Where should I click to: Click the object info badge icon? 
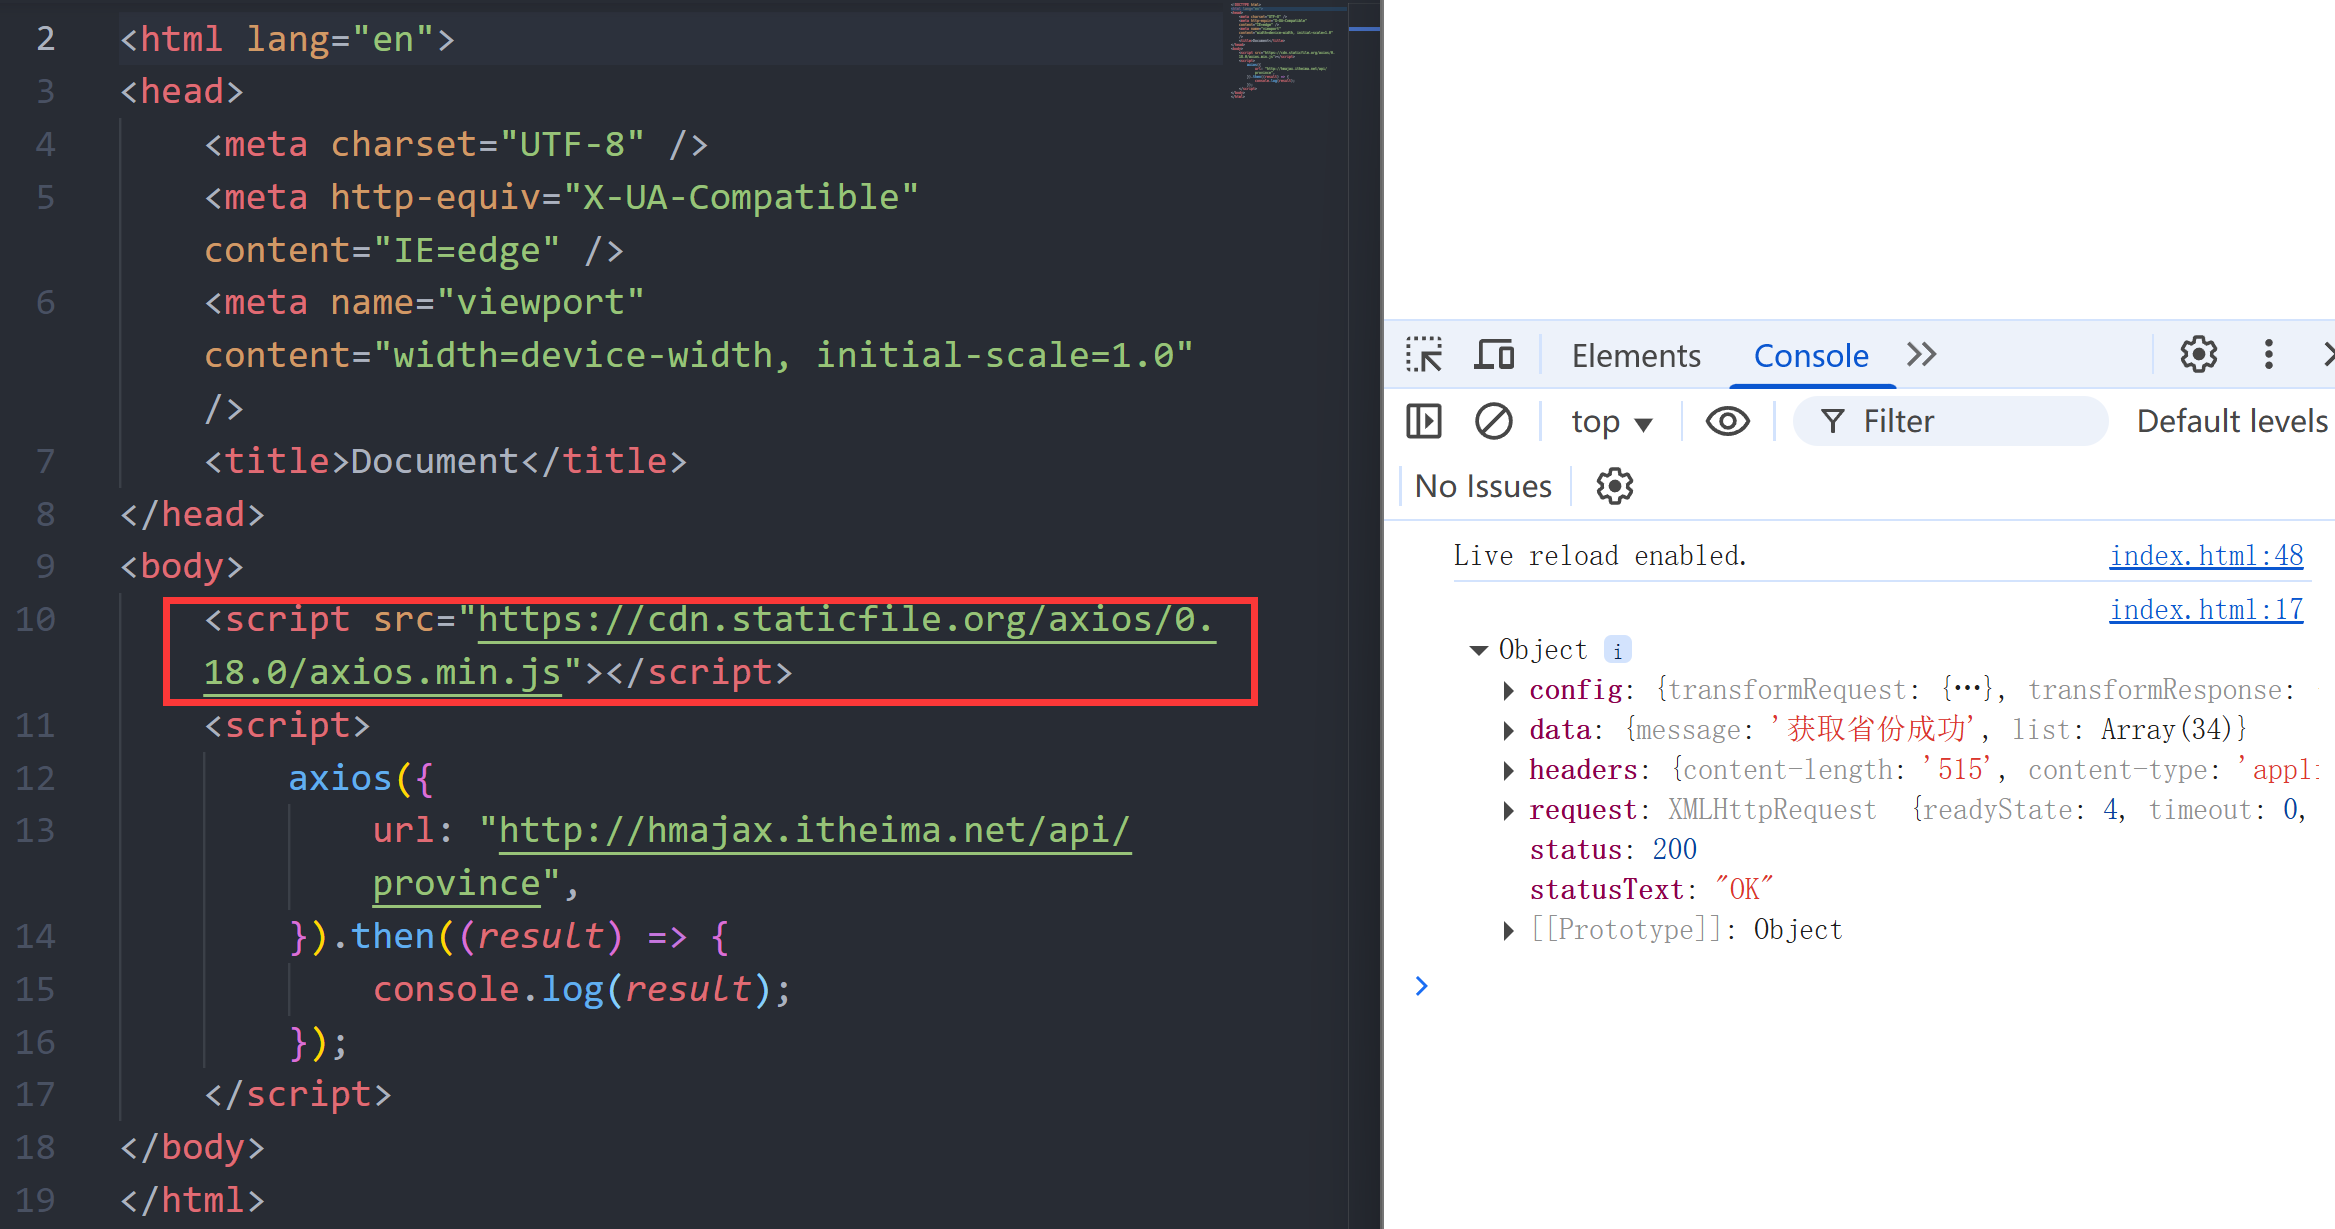click(x=1617, y=650)
